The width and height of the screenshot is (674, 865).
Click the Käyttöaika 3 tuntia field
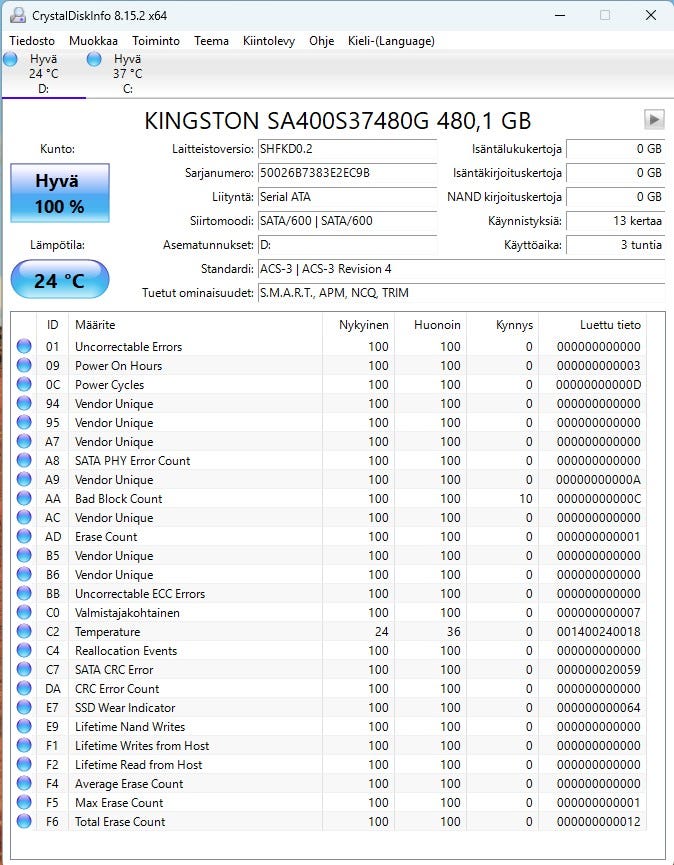616,245
